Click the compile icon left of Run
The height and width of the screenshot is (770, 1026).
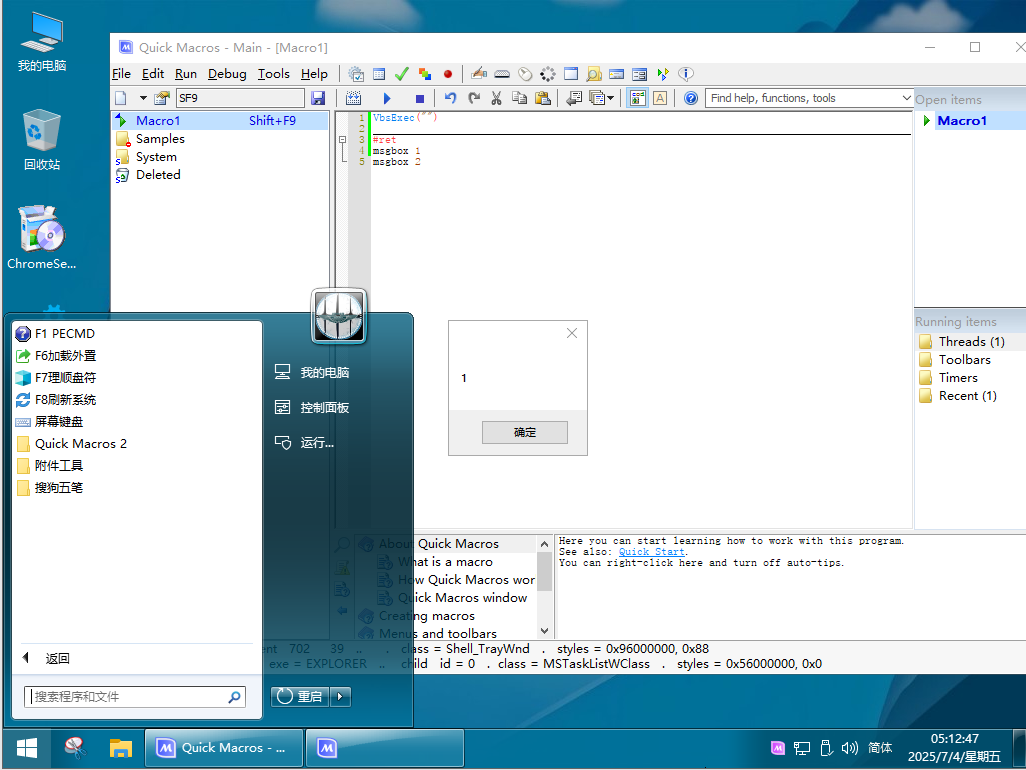coord(353,98)
